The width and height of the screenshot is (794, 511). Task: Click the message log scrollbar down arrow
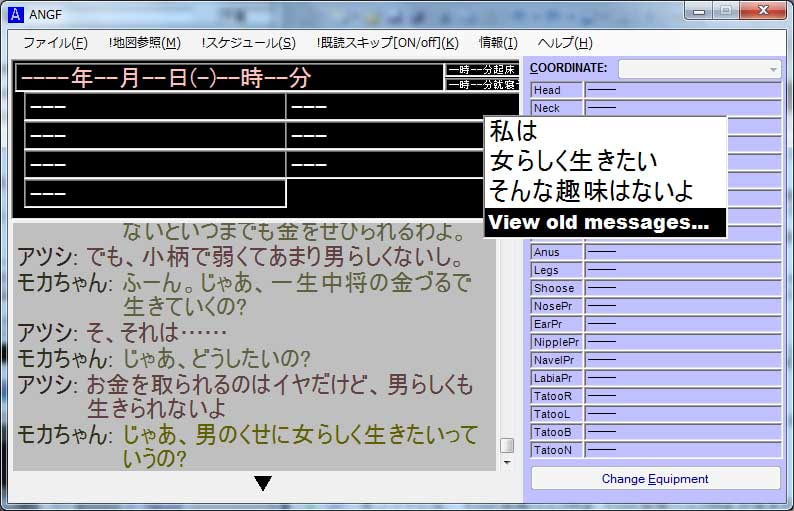point(507,463)
